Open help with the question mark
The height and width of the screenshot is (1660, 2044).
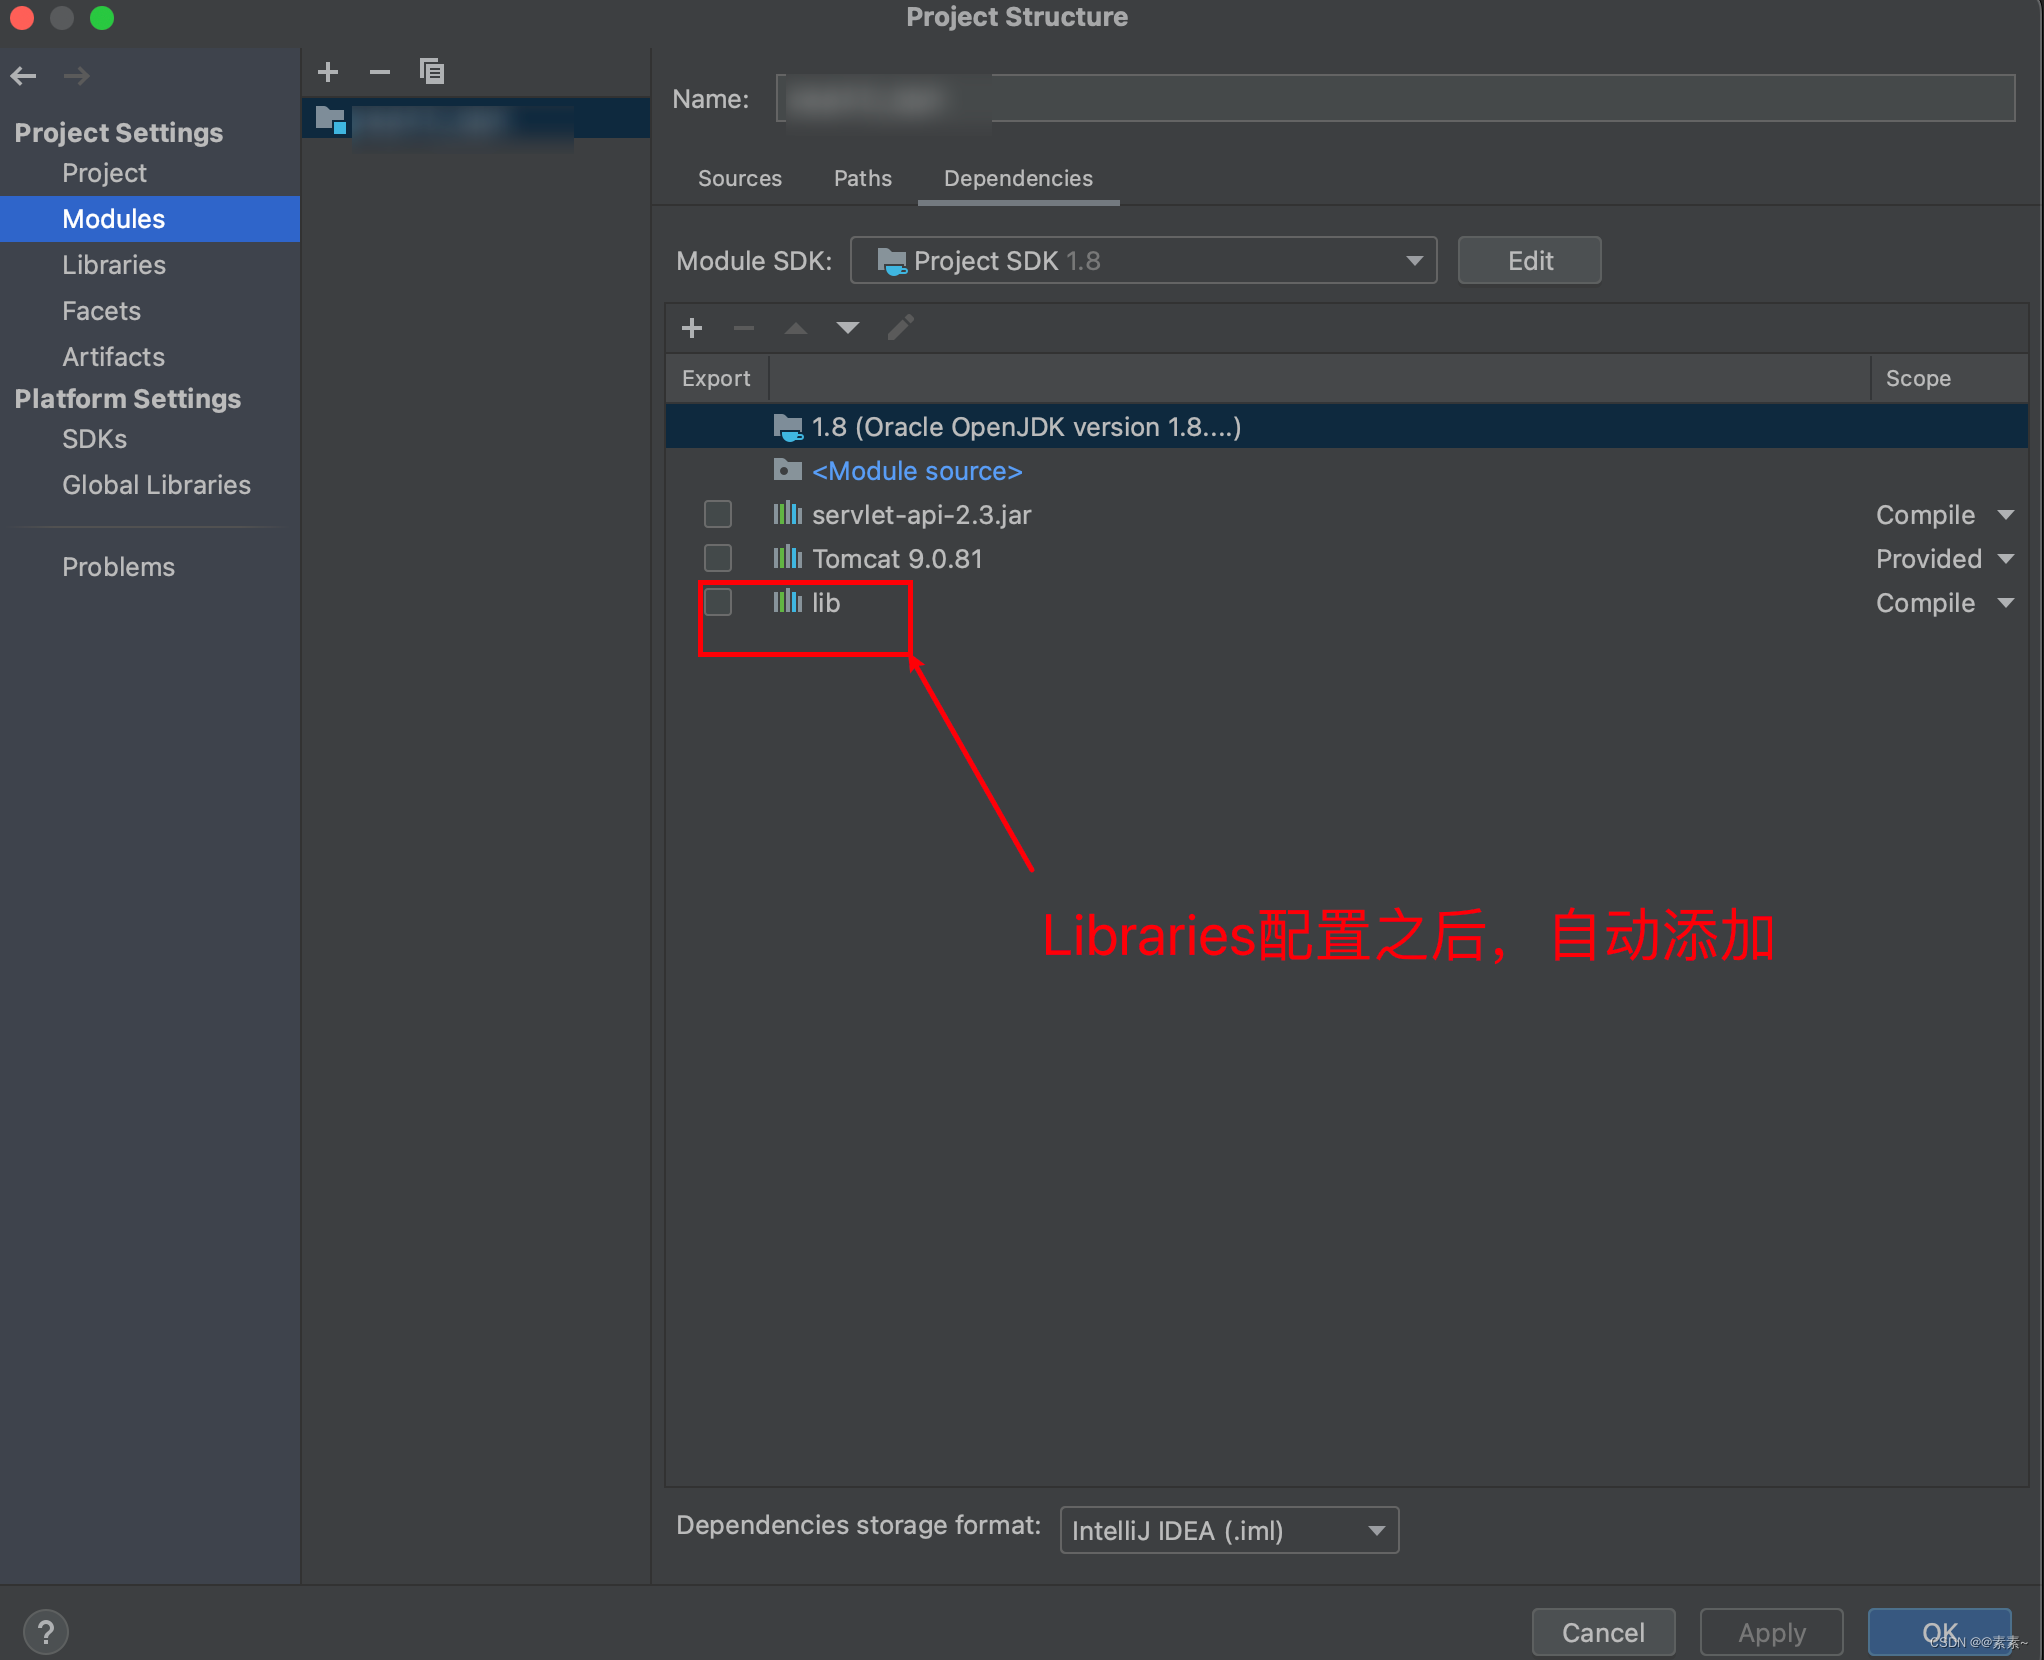46,1632
